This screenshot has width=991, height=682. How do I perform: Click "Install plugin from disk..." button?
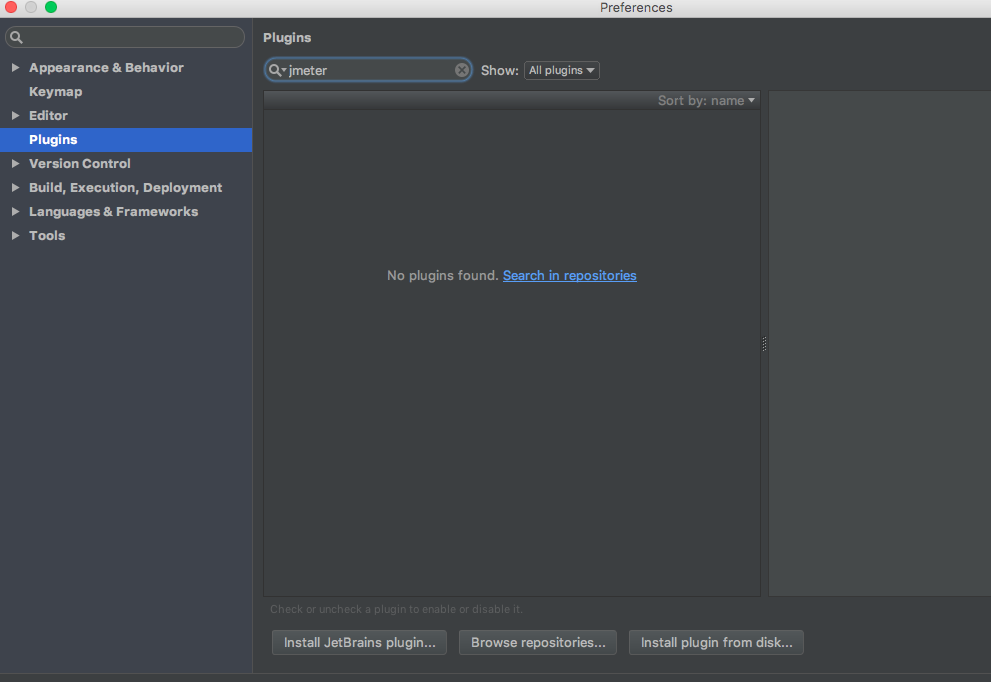tap(716, 642)
